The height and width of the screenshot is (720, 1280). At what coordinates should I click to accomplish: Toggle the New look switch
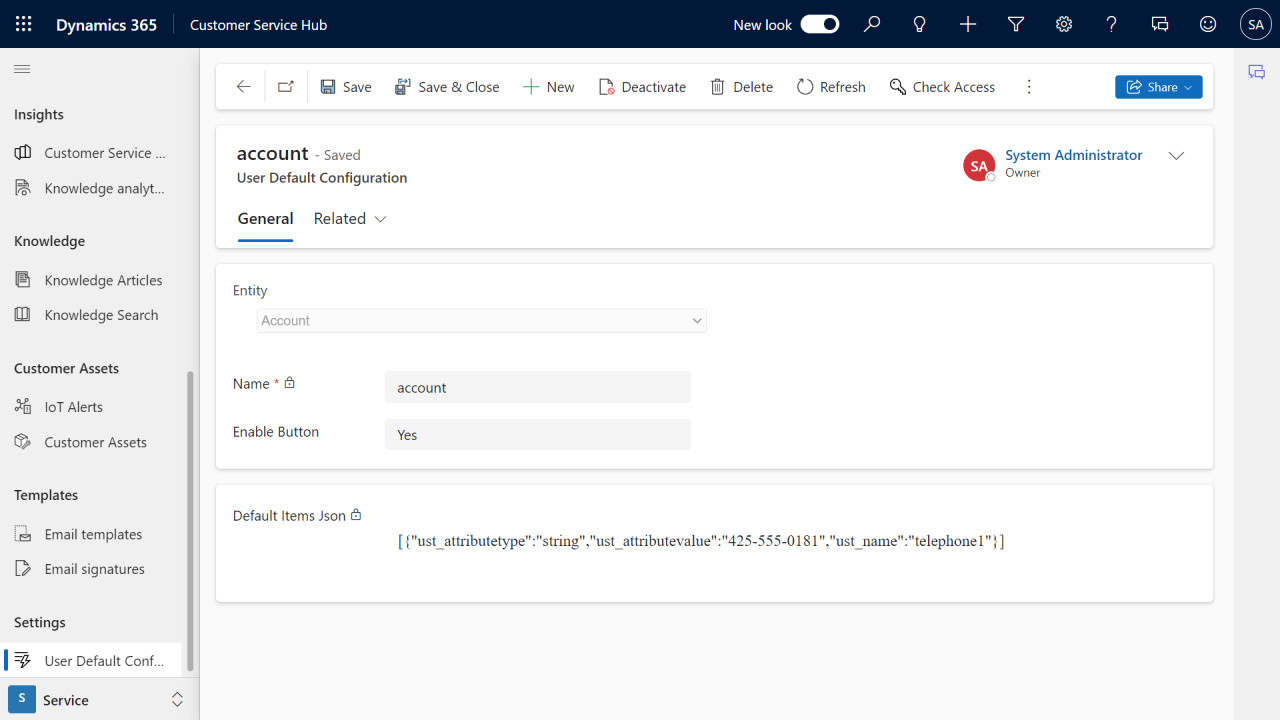[820, 24]
